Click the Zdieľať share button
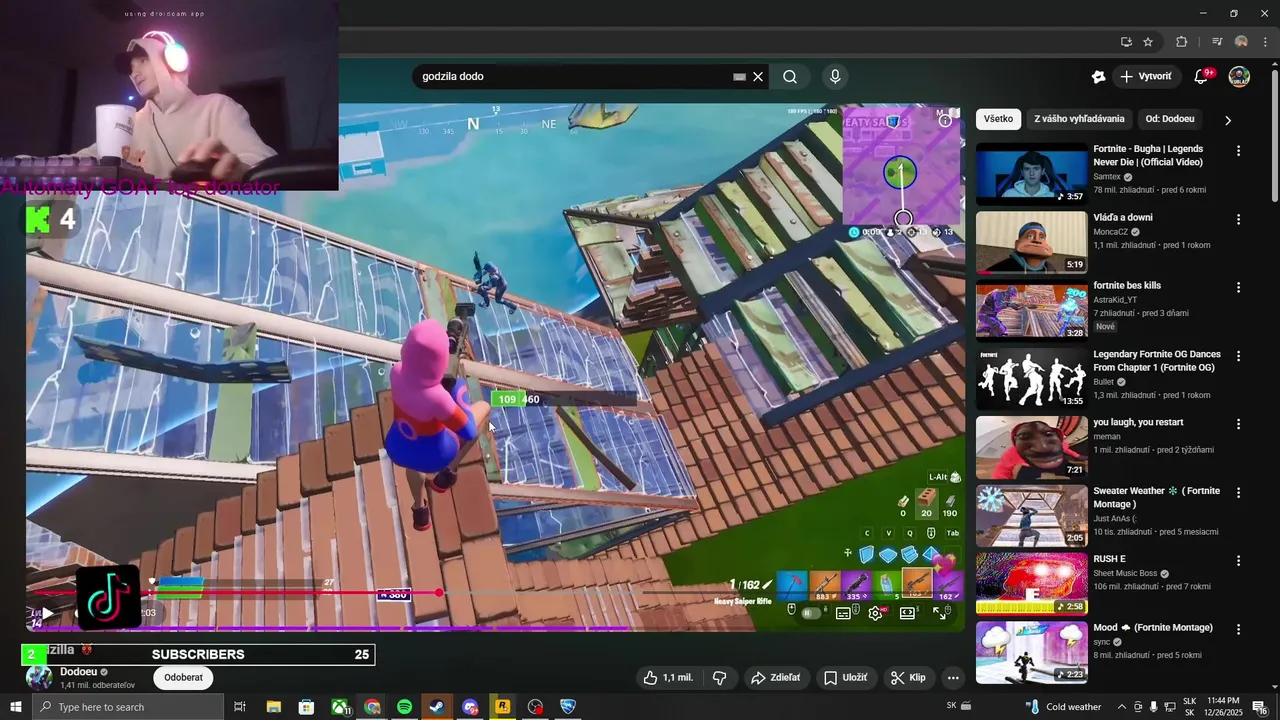 coord(777,677)
